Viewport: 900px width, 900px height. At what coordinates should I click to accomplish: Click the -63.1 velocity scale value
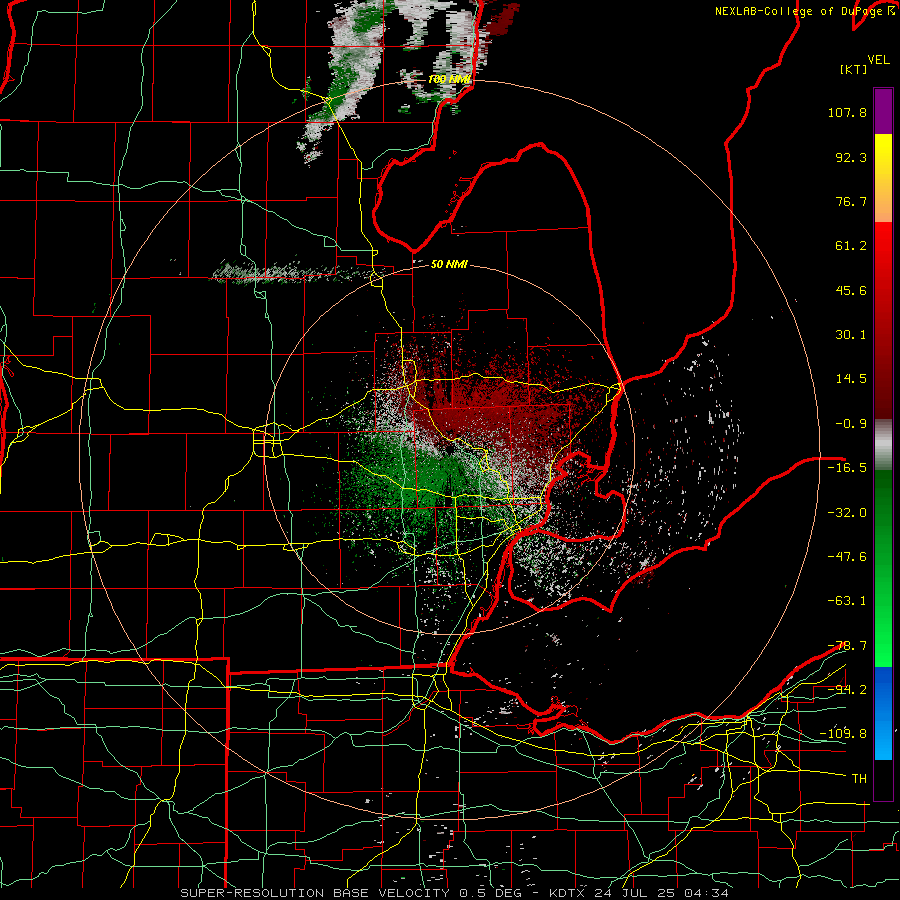pos(847,601)
